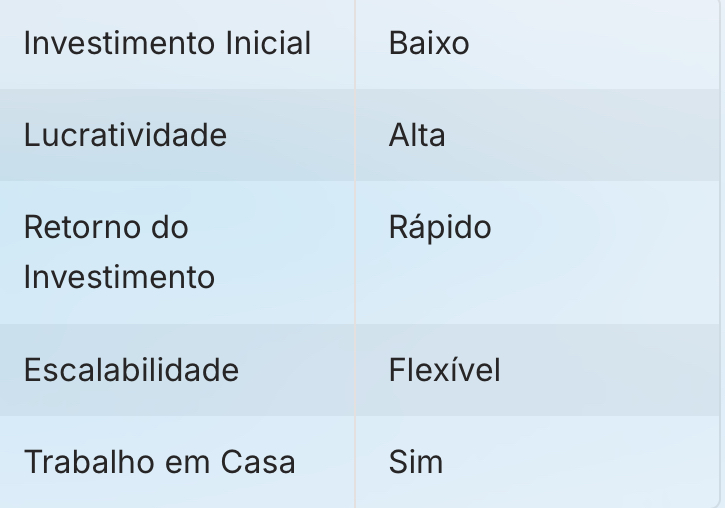Click the "Lucratividade" row label
Screen dimensions: 725x508
pyautogui.click(x=125, y=135)
